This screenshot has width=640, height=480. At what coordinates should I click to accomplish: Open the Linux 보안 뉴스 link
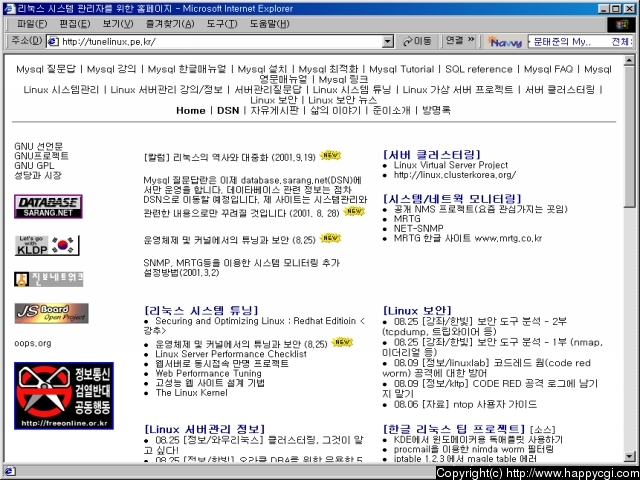(x=343, y=100)
